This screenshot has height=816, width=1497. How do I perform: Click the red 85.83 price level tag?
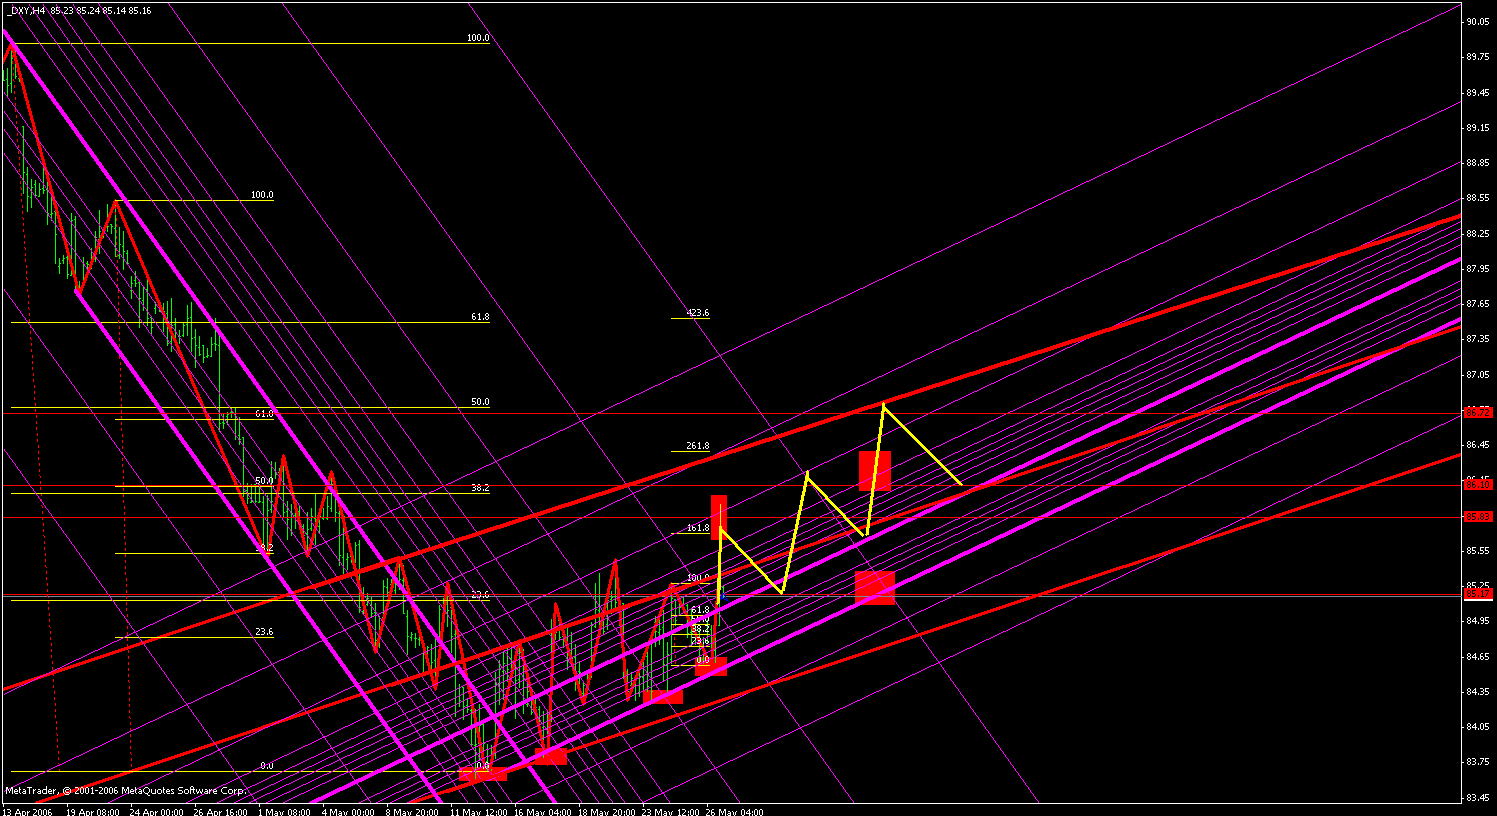[1479, 516]
